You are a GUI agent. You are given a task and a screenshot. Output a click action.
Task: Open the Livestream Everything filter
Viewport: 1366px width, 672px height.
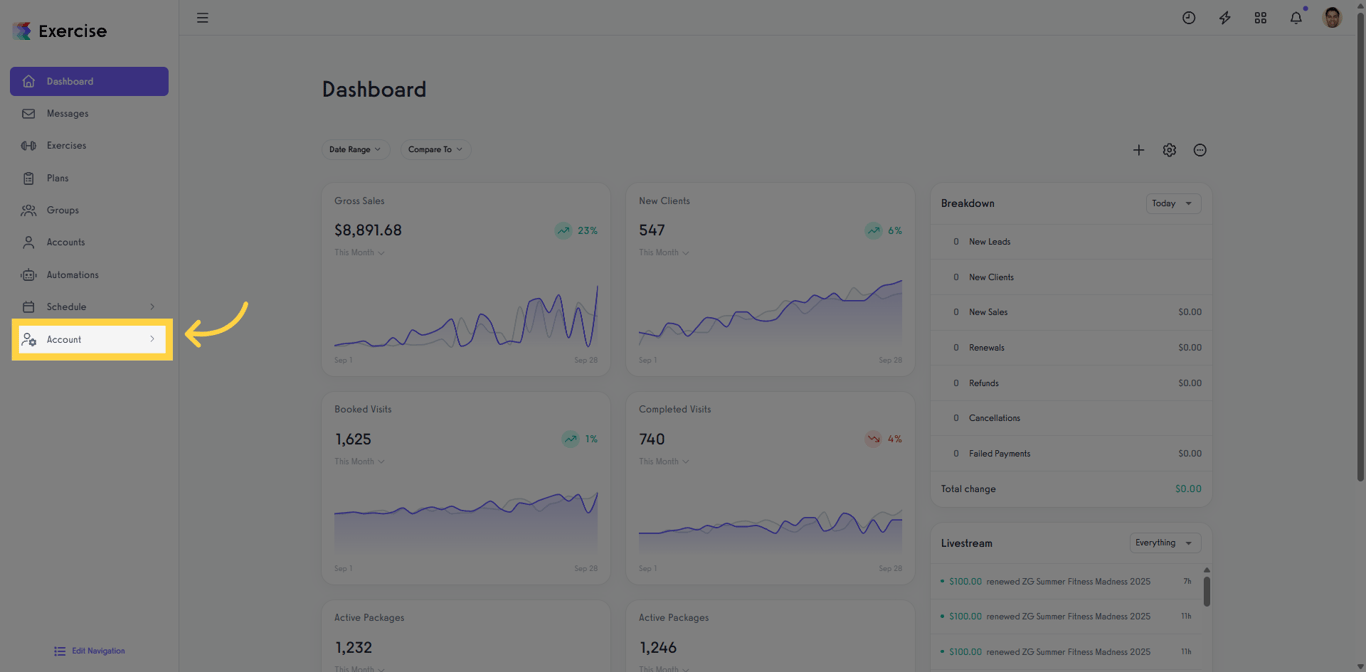click(x=1164, y=542)
